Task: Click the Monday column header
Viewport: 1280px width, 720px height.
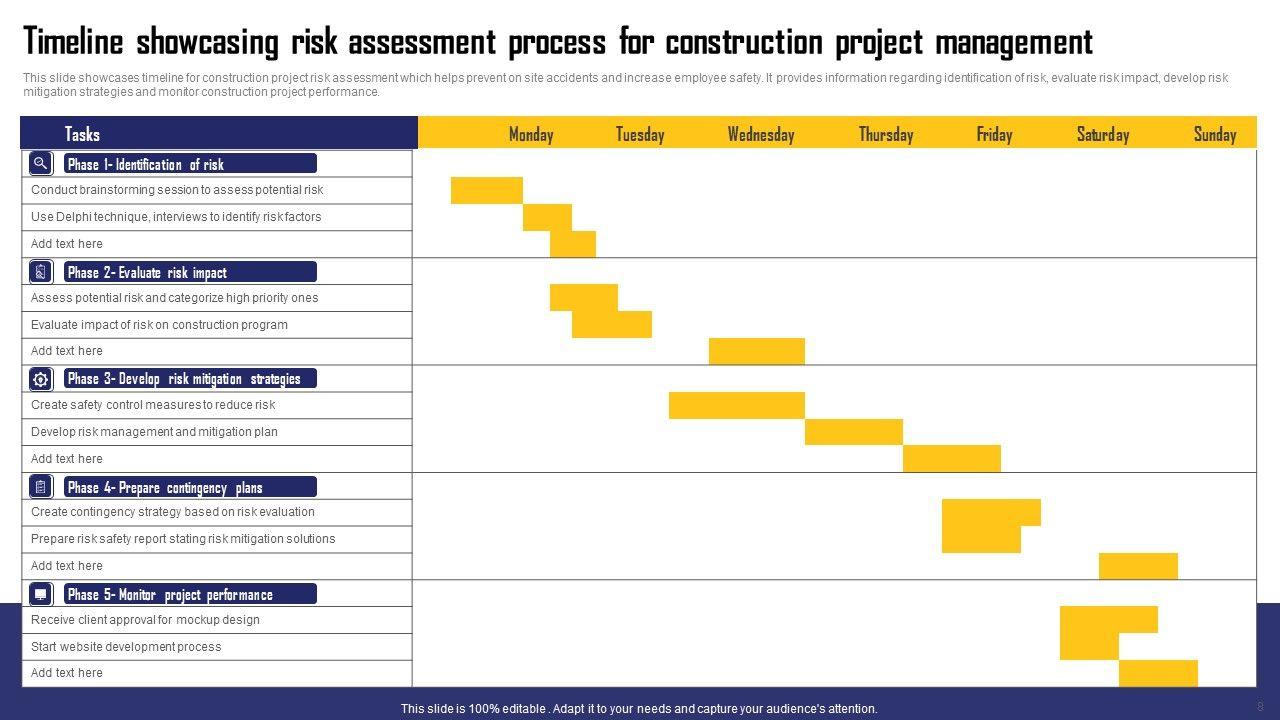Action: (531, 134)
